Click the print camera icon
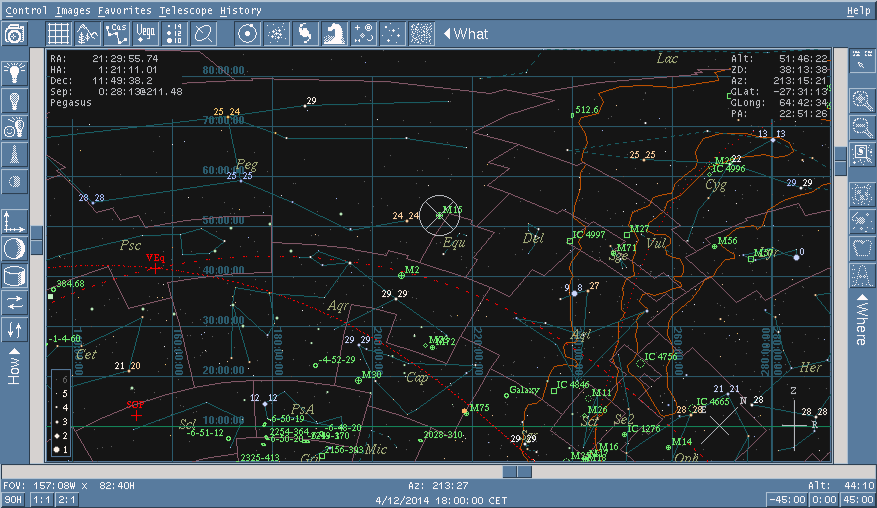The width and height of the screenshot is (877, 508). [14, 34]
